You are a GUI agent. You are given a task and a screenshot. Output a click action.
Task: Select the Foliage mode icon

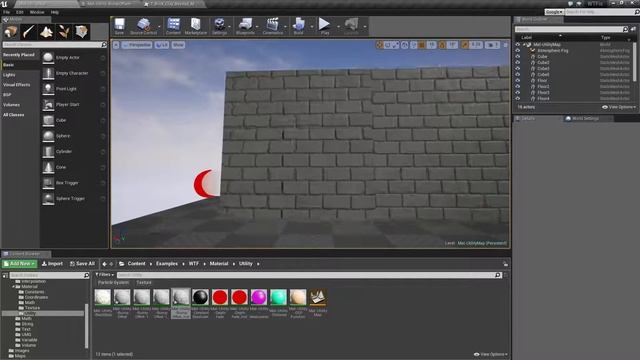tap(64, 32)
